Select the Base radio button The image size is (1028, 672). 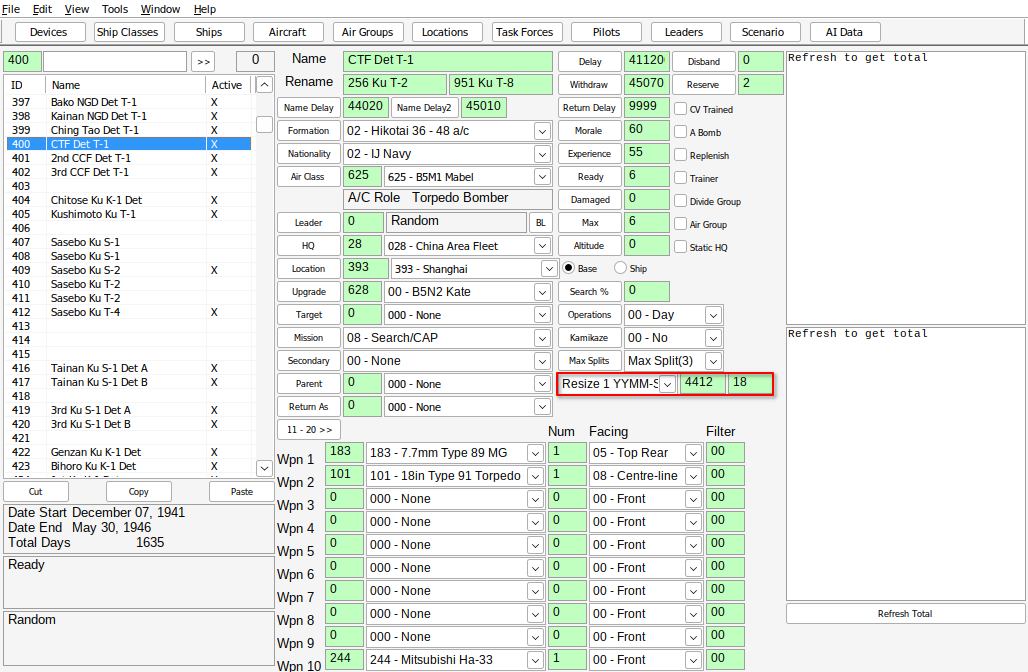568,268
